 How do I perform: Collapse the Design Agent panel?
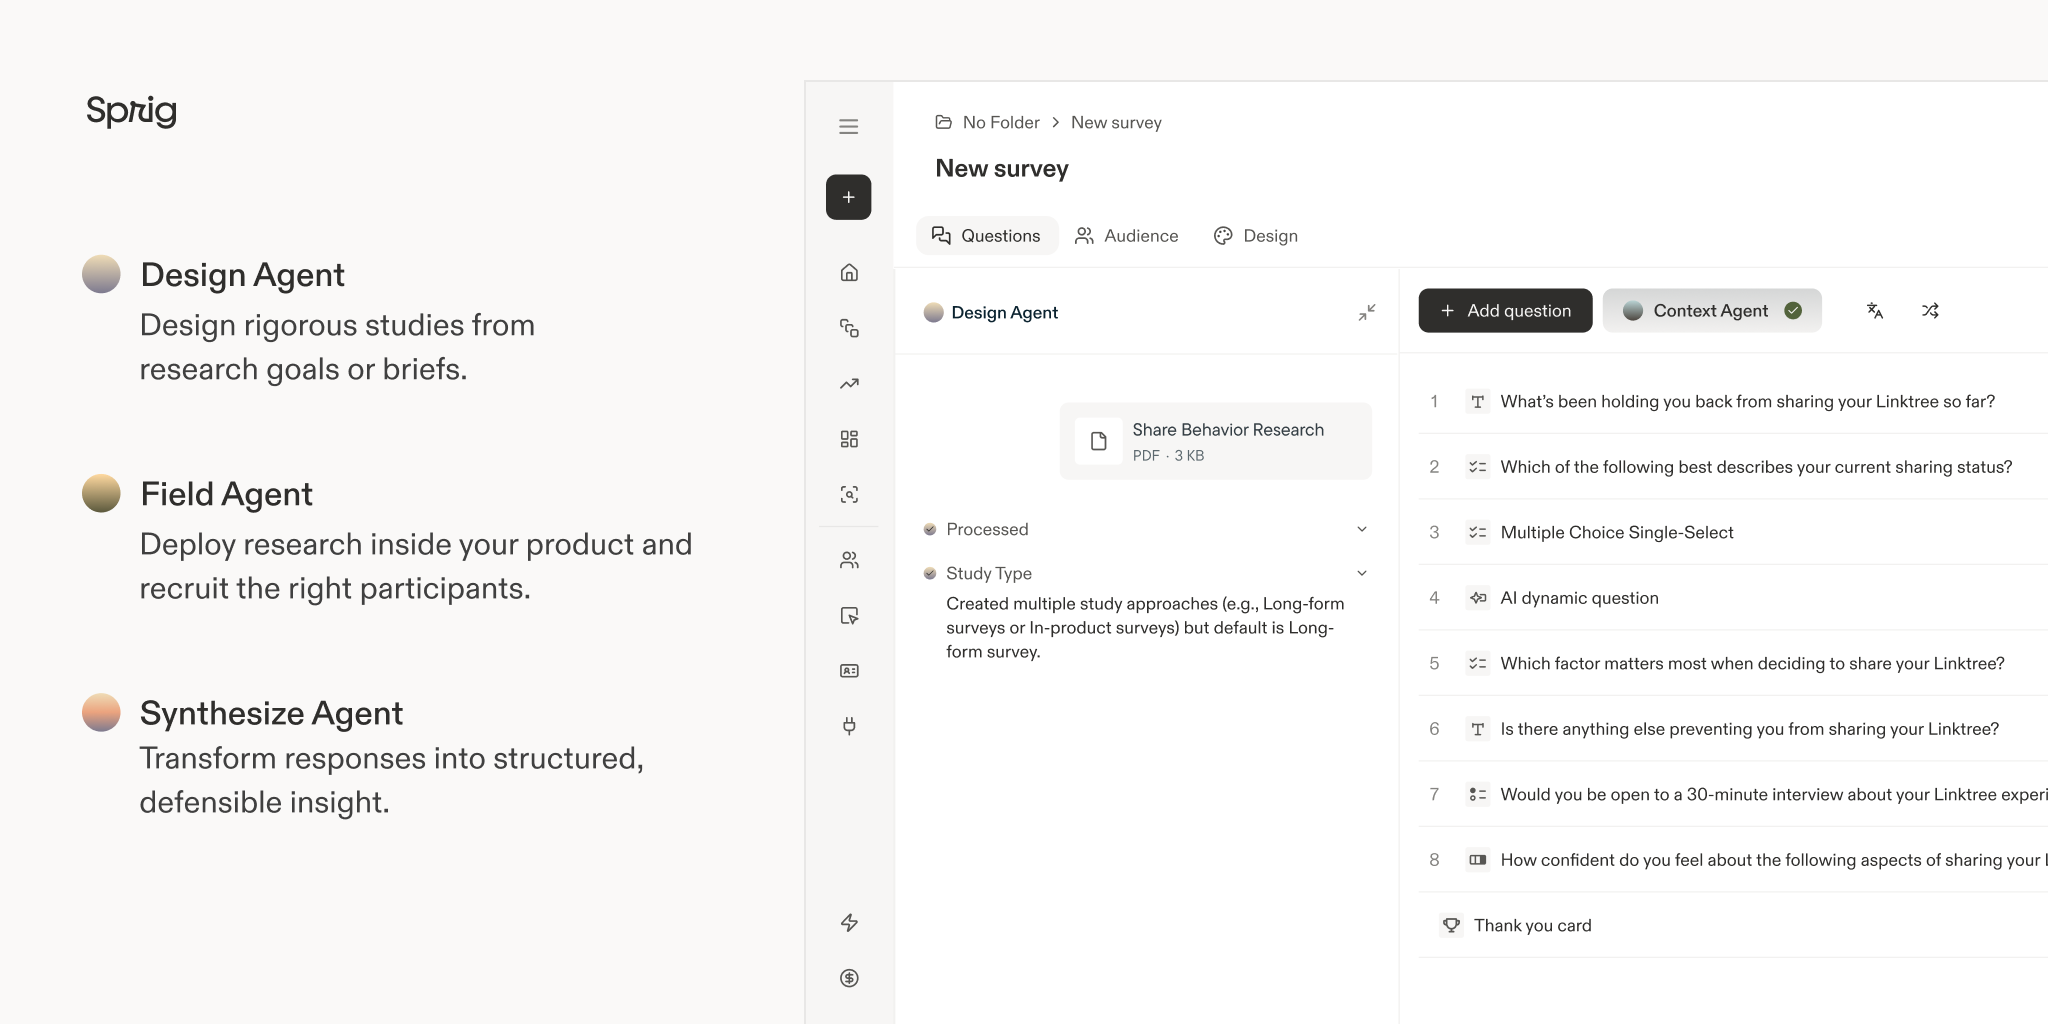click(x=1366, y=312)
